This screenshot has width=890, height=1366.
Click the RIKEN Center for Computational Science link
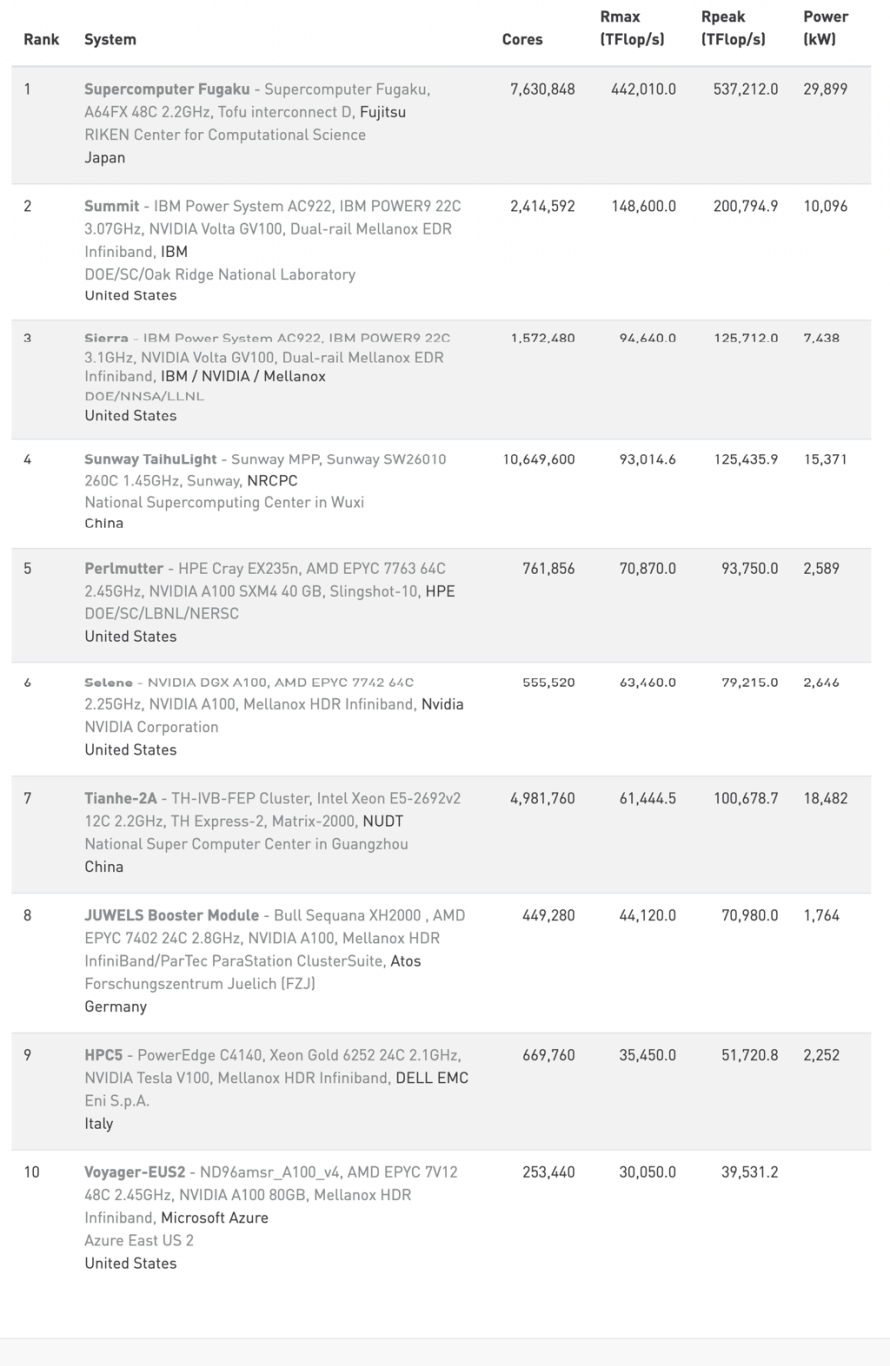tap(225, 135)
